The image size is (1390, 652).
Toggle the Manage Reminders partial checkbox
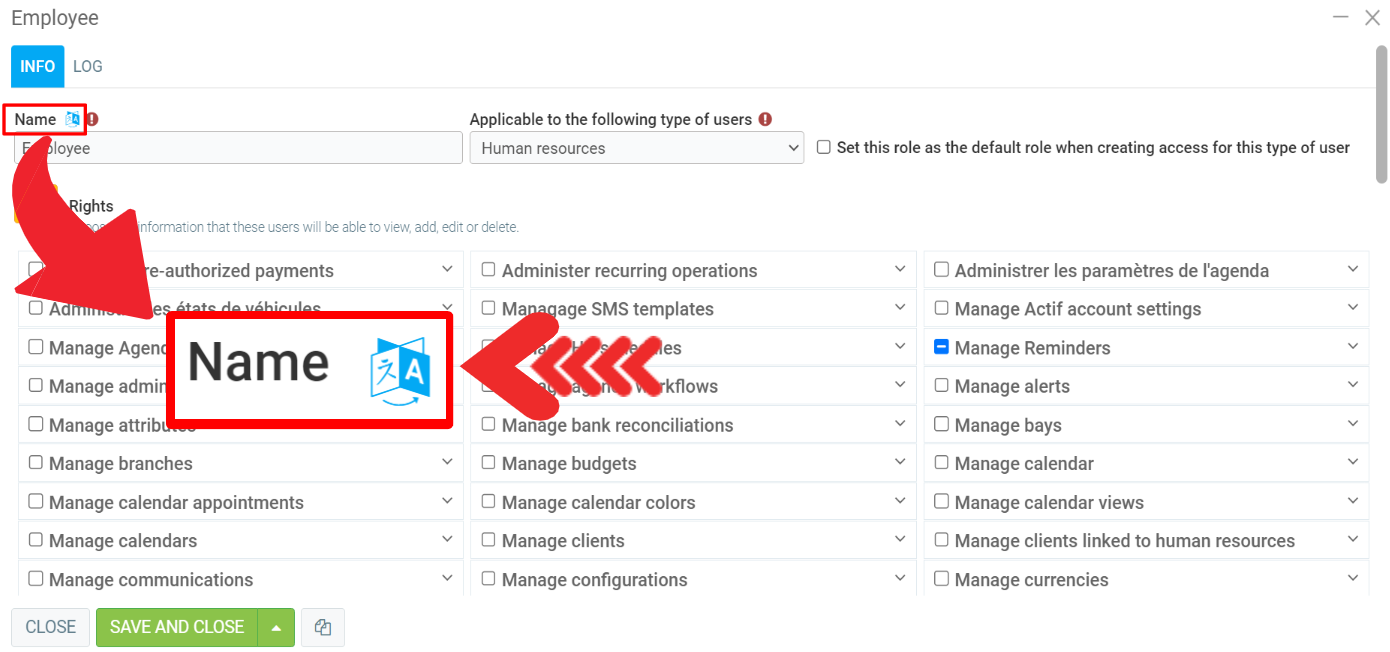[941, 347]
